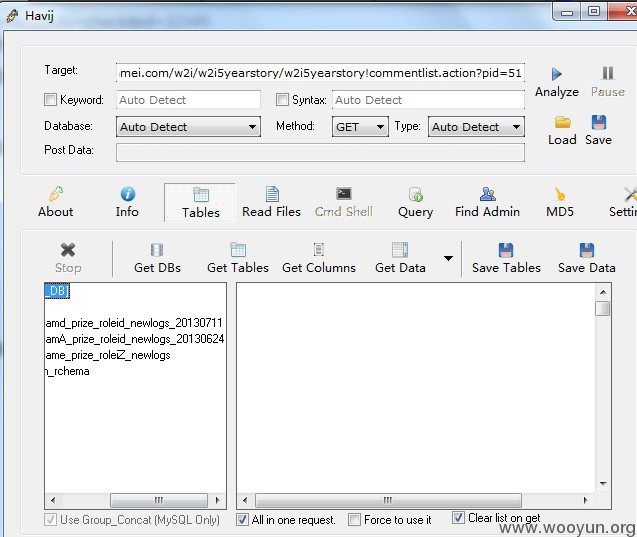The width and height of the screenshot is (637, 537).
Task: Click the Syntax input field
Action: pyautogui.click(x=428, y=100)
